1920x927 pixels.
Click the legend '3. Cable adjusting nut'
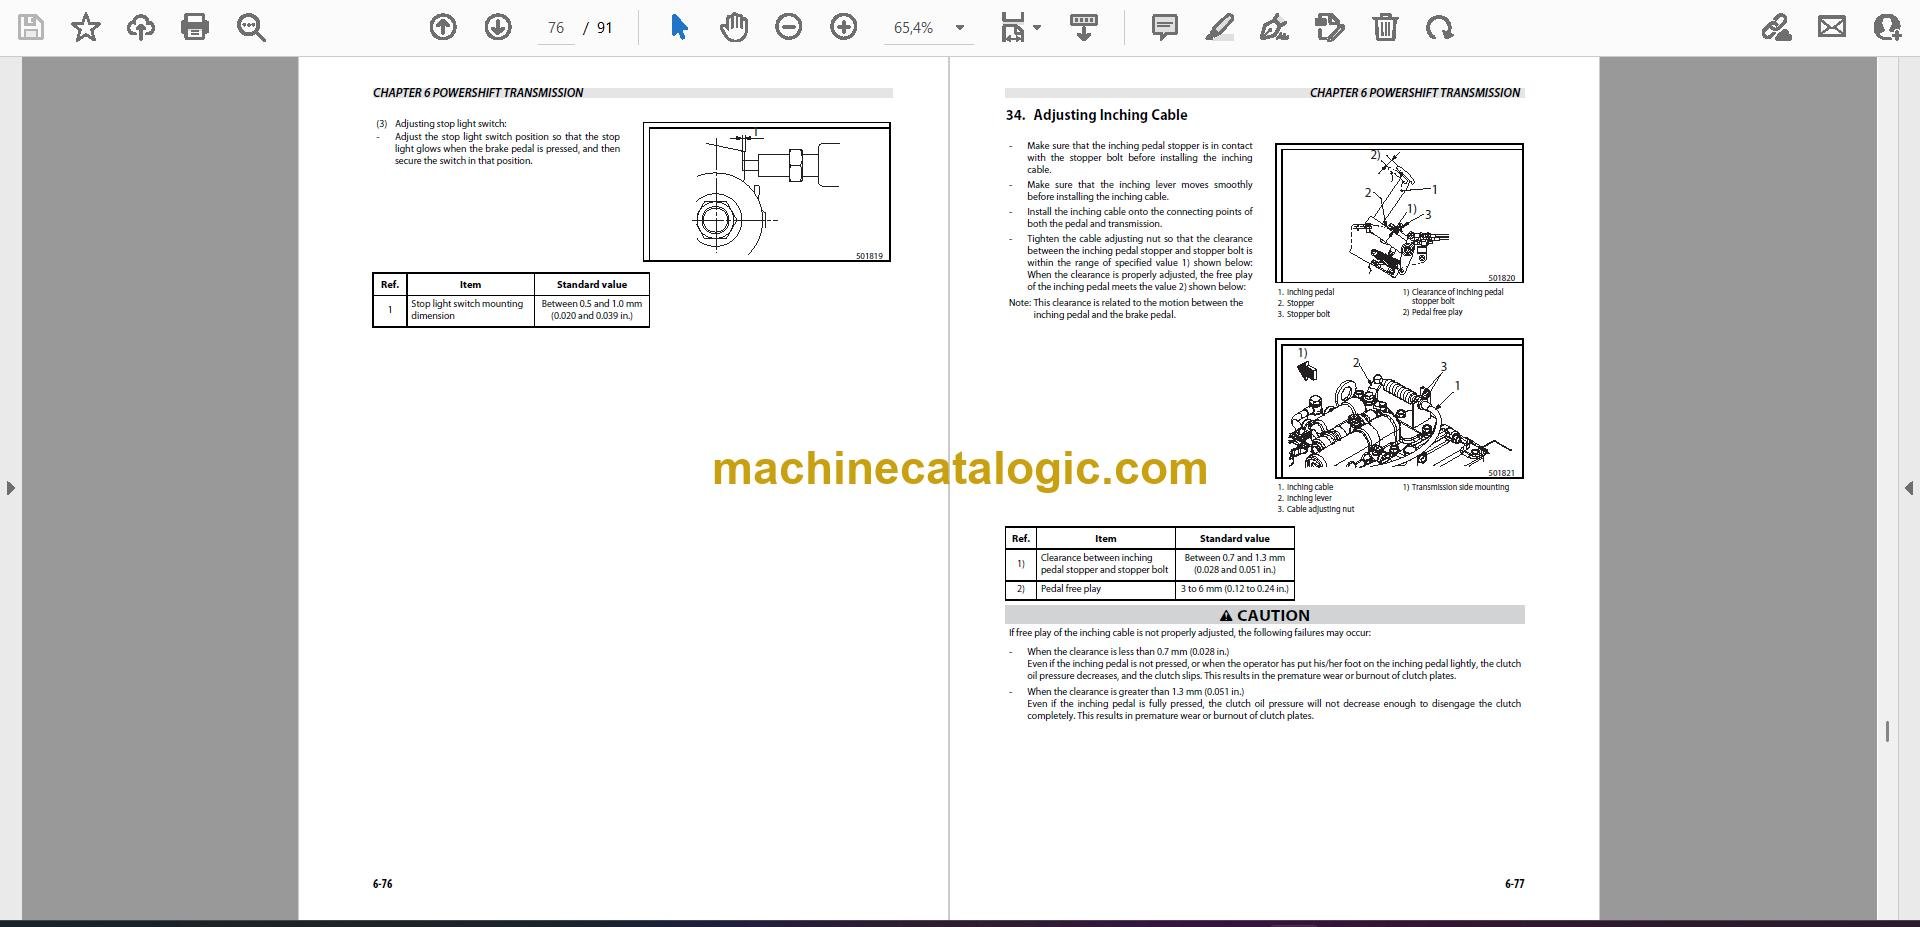[1316, 509]
